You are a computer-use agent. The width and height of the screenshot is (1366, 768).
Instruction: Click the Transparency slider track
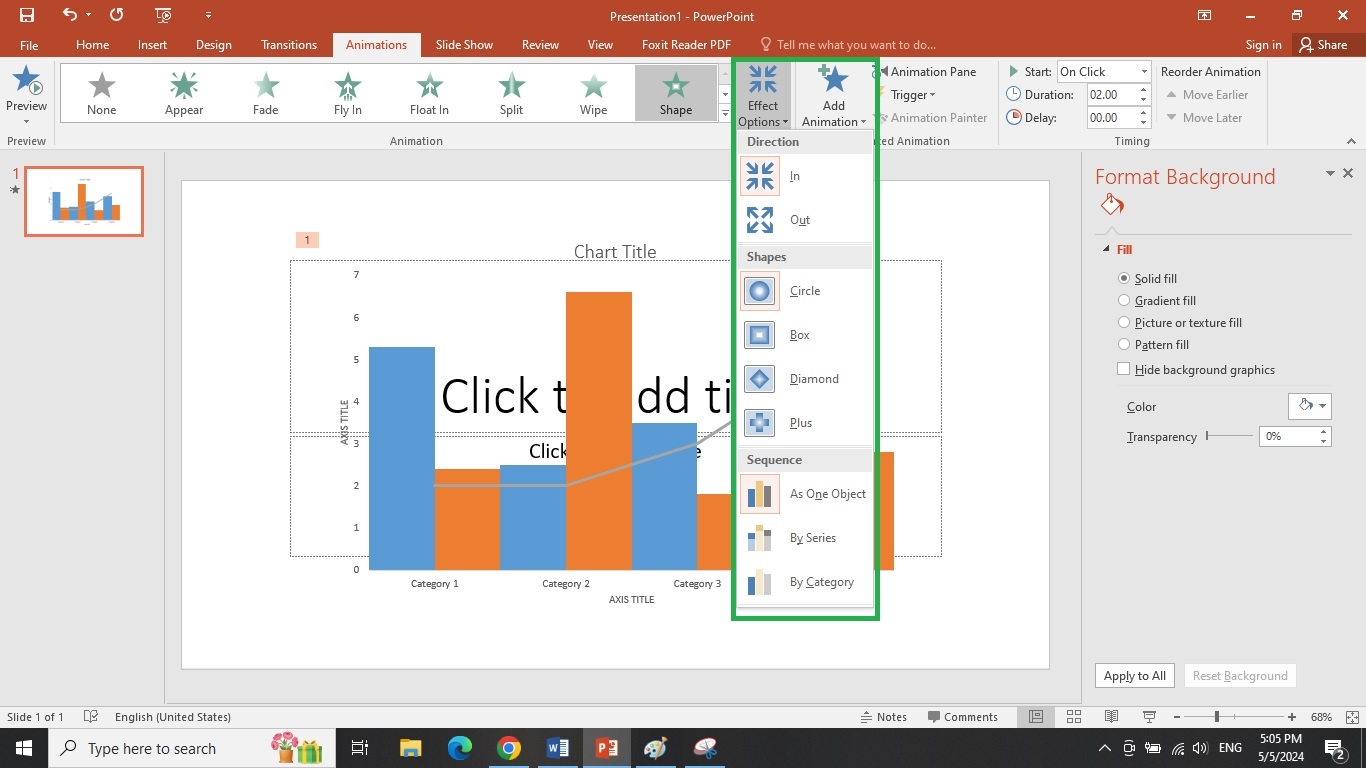click(1230, 436)
